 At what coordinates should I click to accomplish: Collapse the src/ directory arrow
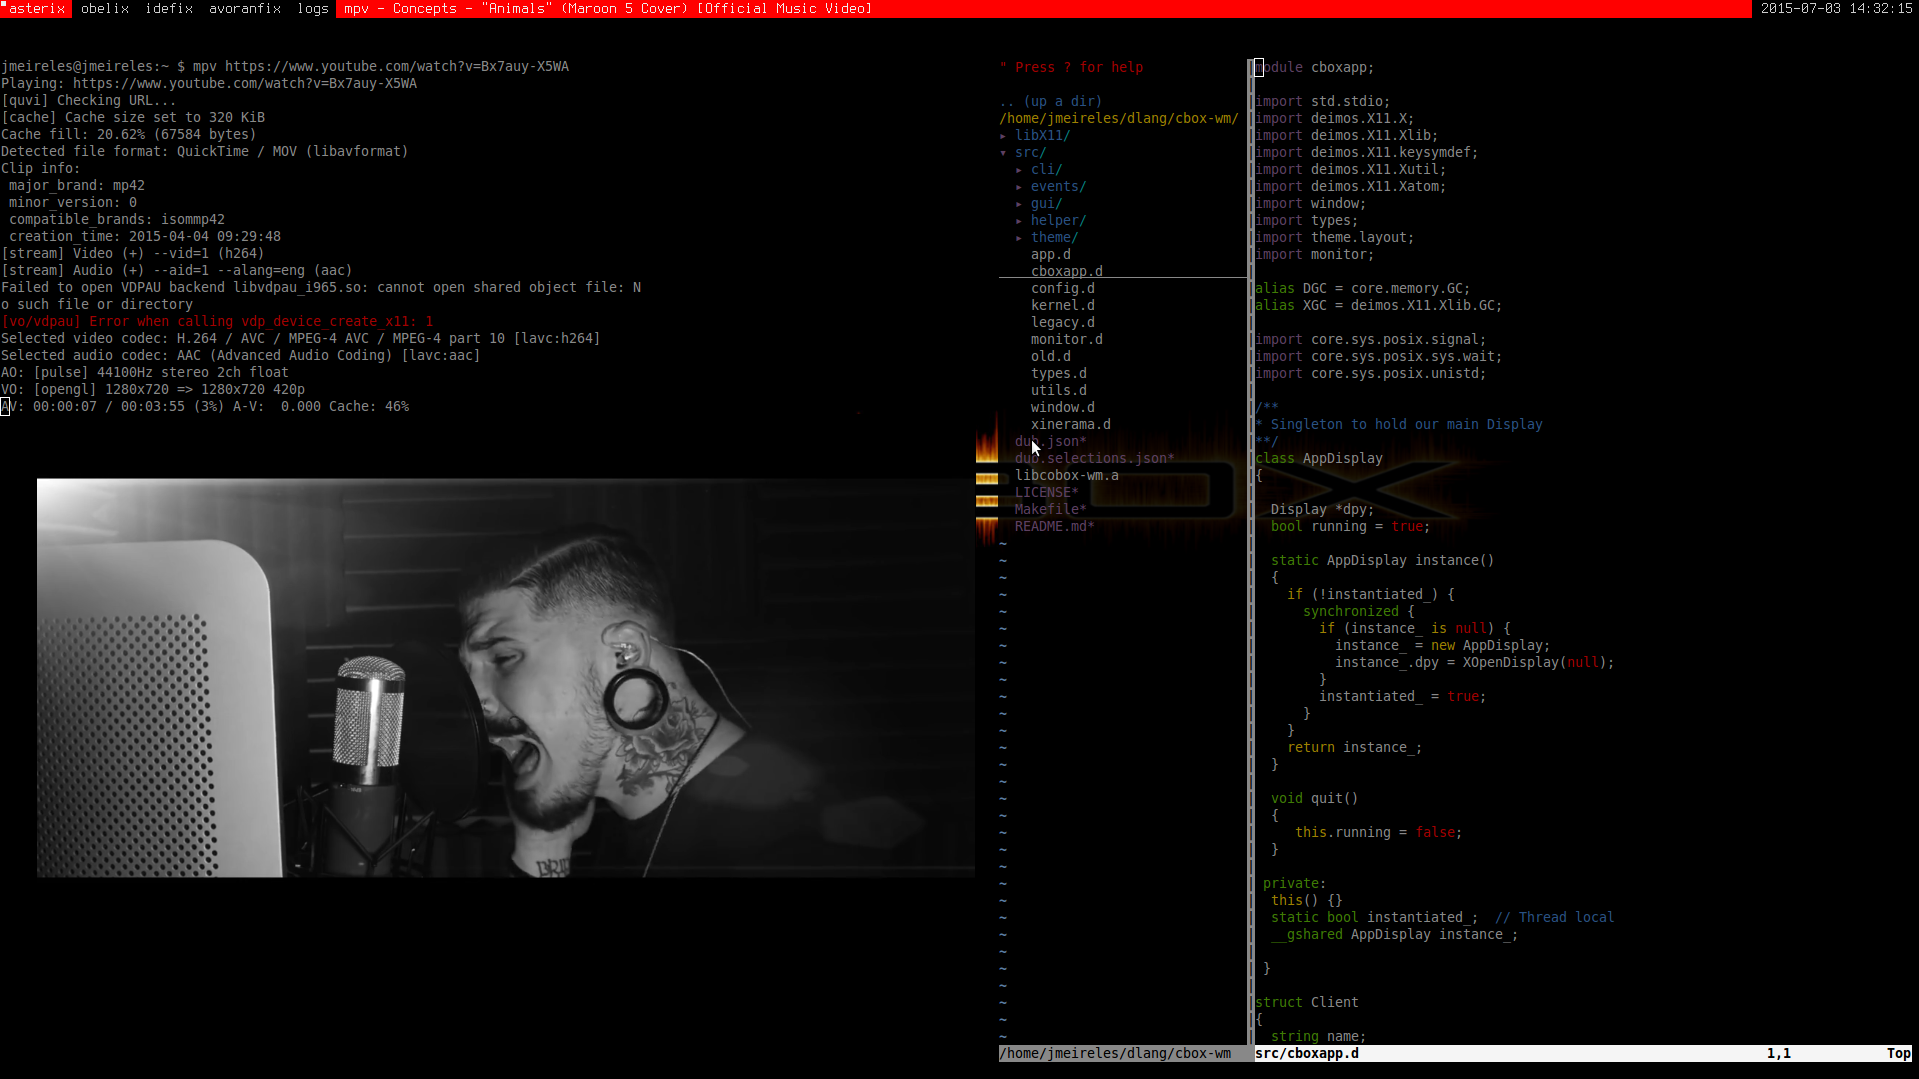coord(1003,153)
